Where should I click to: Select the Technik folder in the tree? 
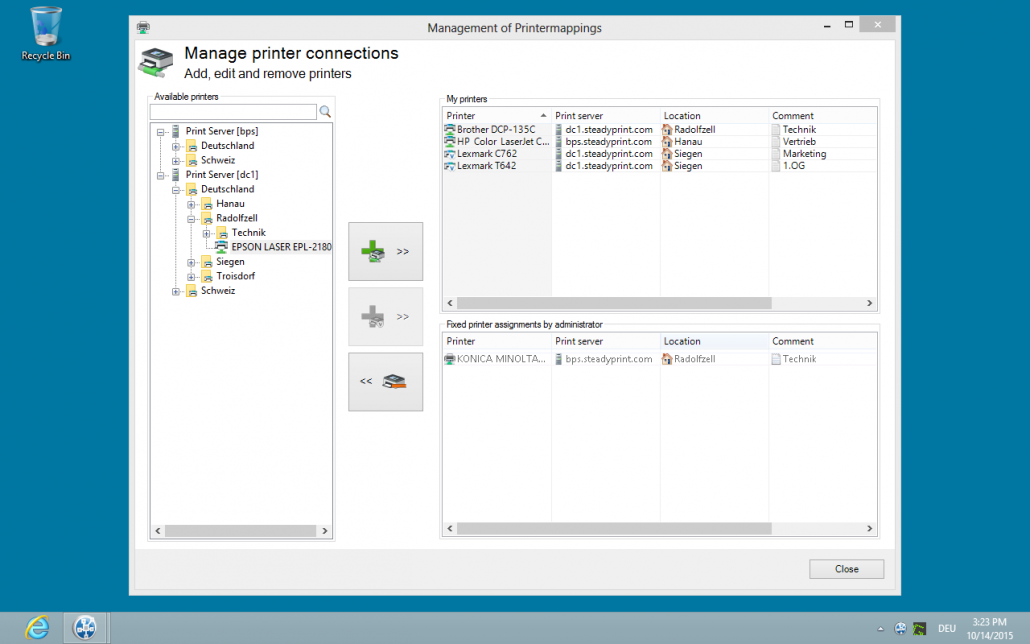(x=248, y=233)
